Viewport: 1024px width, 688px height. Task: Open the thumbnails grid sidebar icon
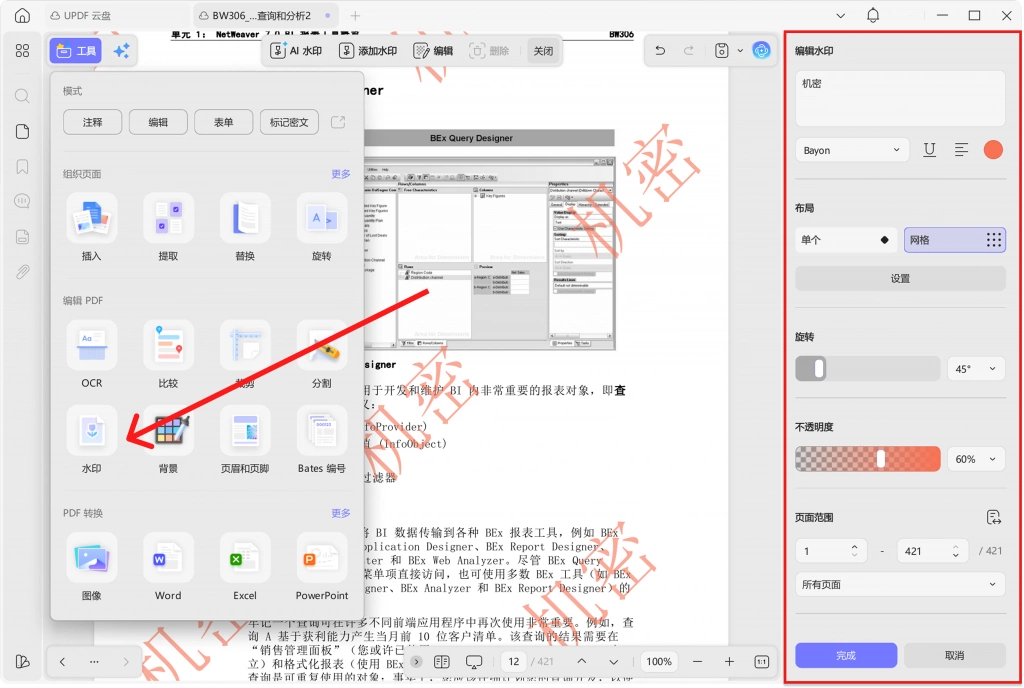[x=22, y=50]
